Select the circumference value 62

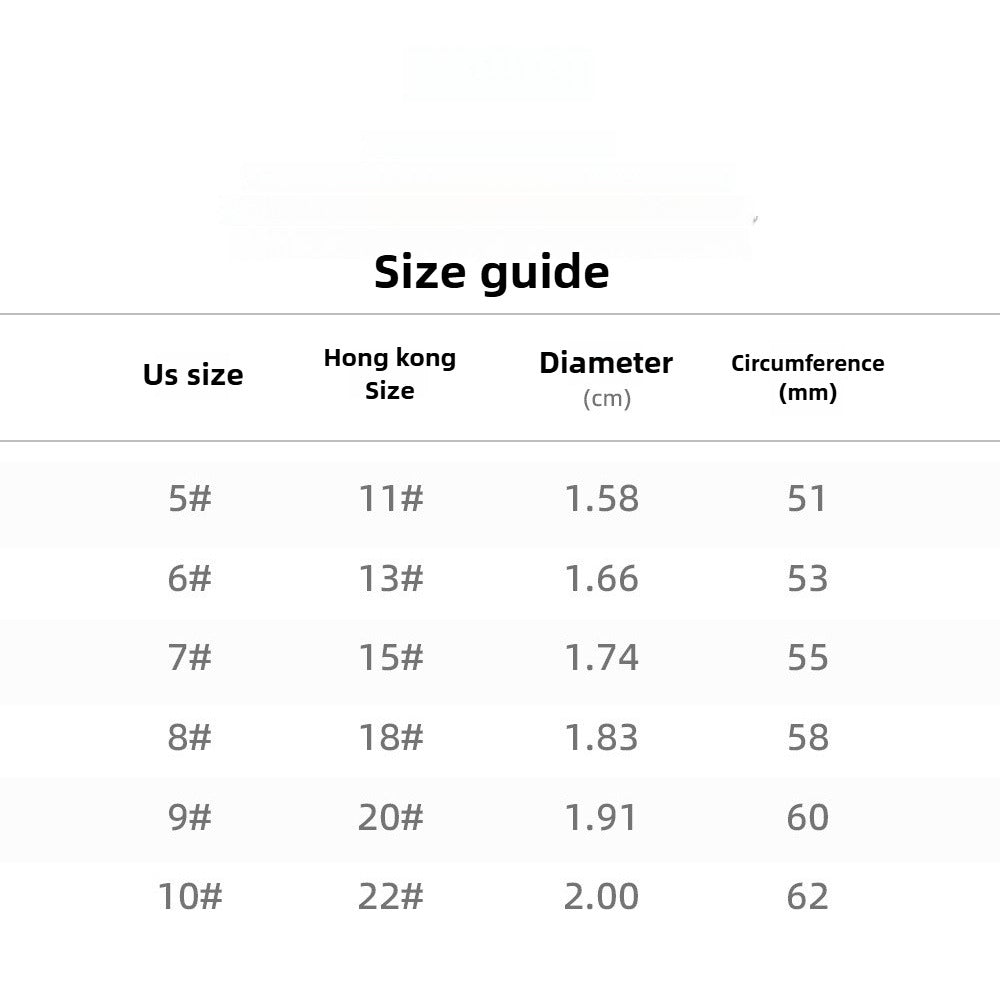coord(807,897)
